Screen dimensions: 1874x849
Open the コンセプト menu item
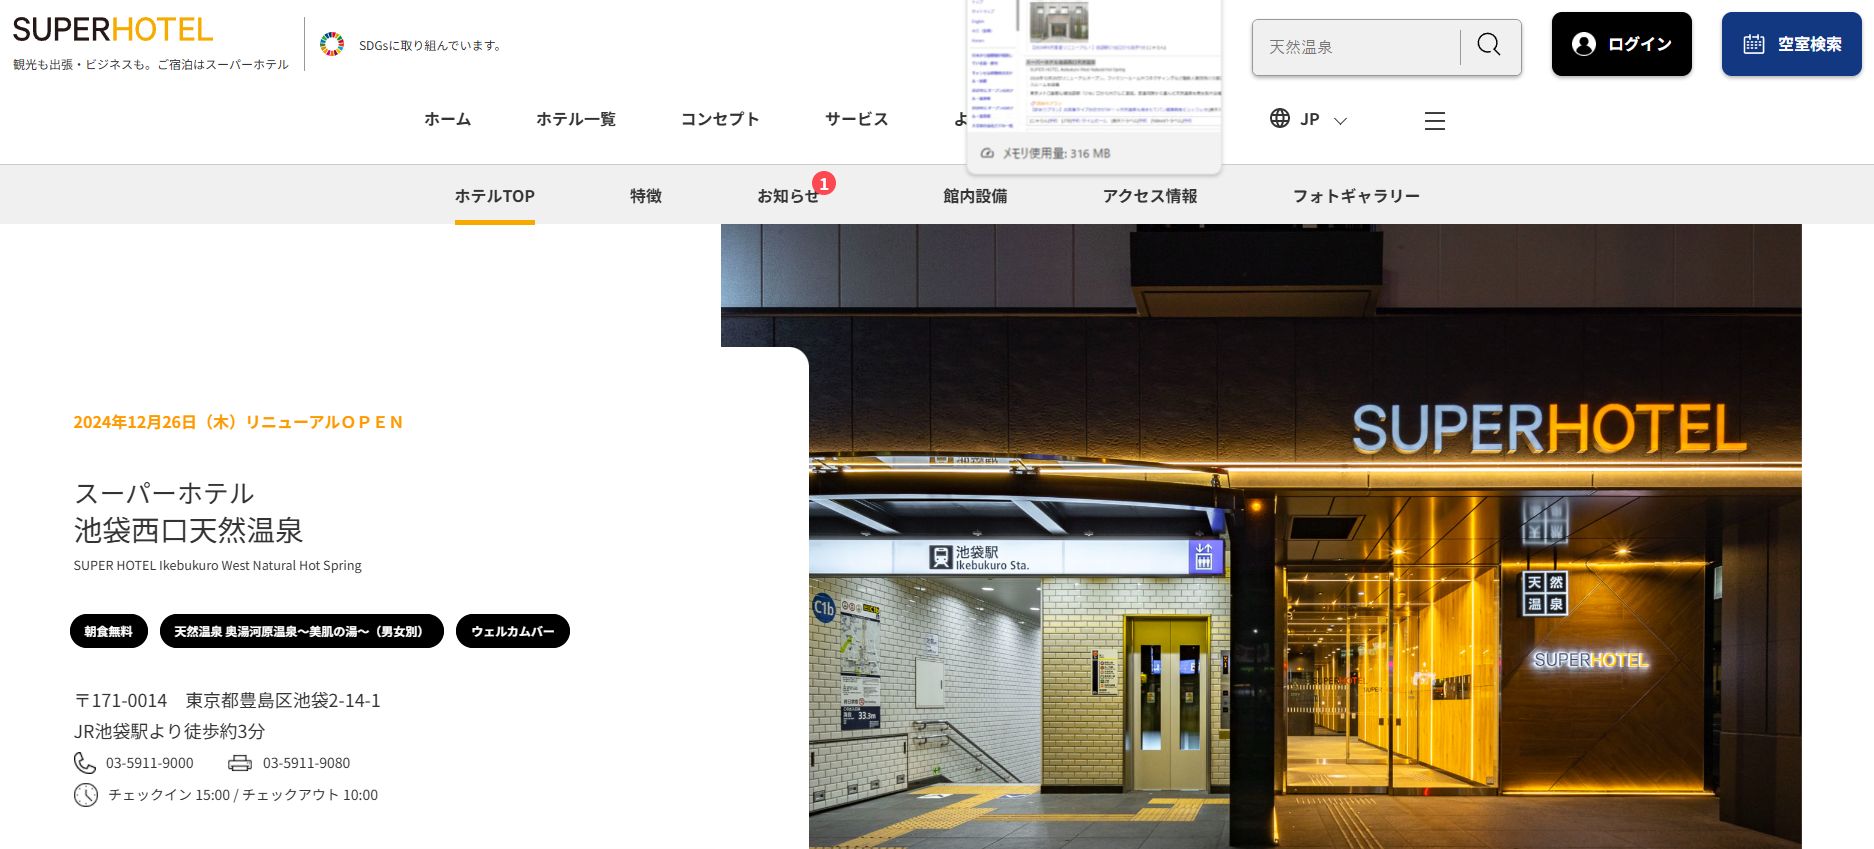coord(720,119)
